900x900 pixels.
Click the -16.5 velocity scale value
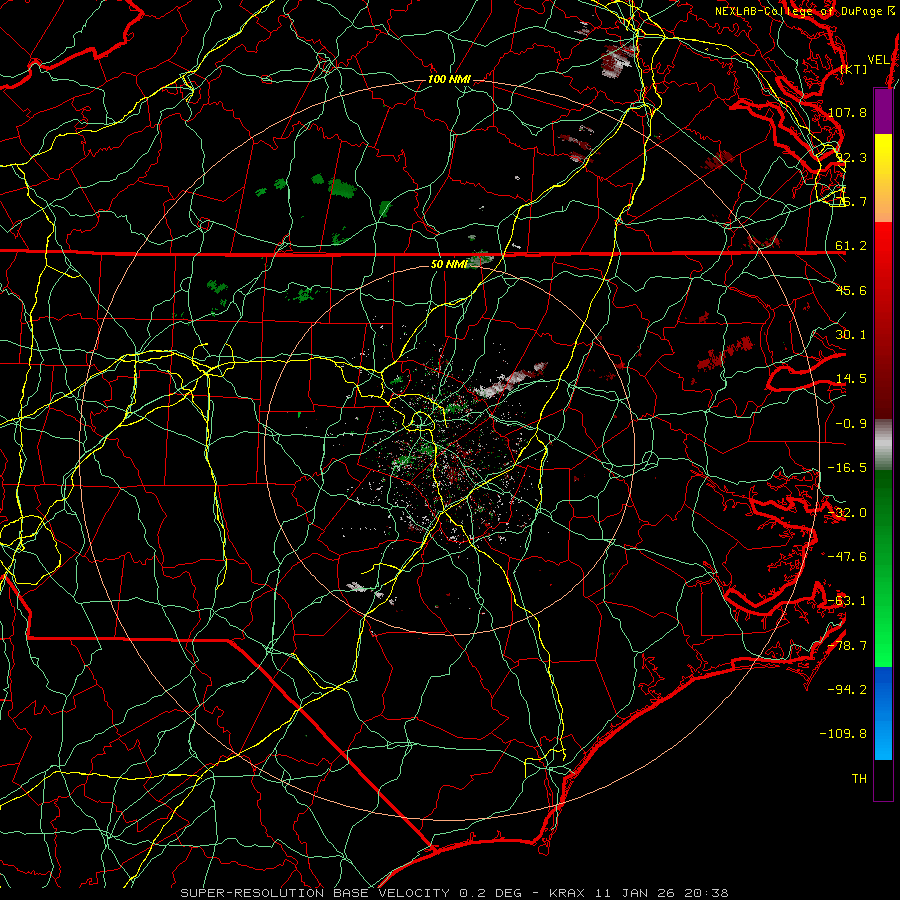[847, 468]
